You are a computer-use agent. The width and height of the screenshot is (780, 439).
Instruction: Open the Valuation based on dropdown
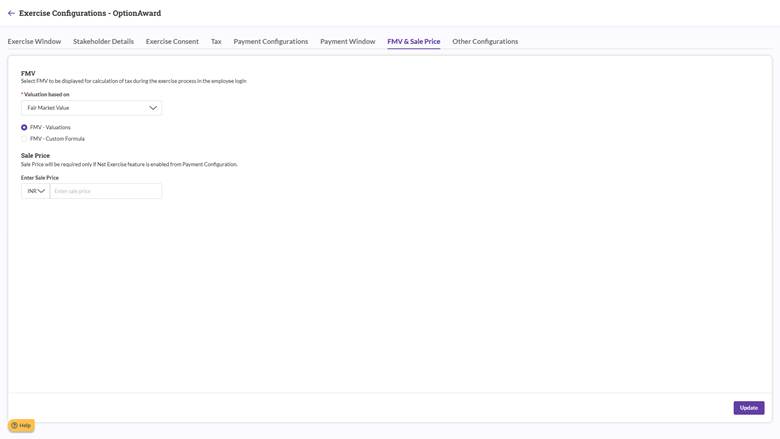(x=92, y=108)
